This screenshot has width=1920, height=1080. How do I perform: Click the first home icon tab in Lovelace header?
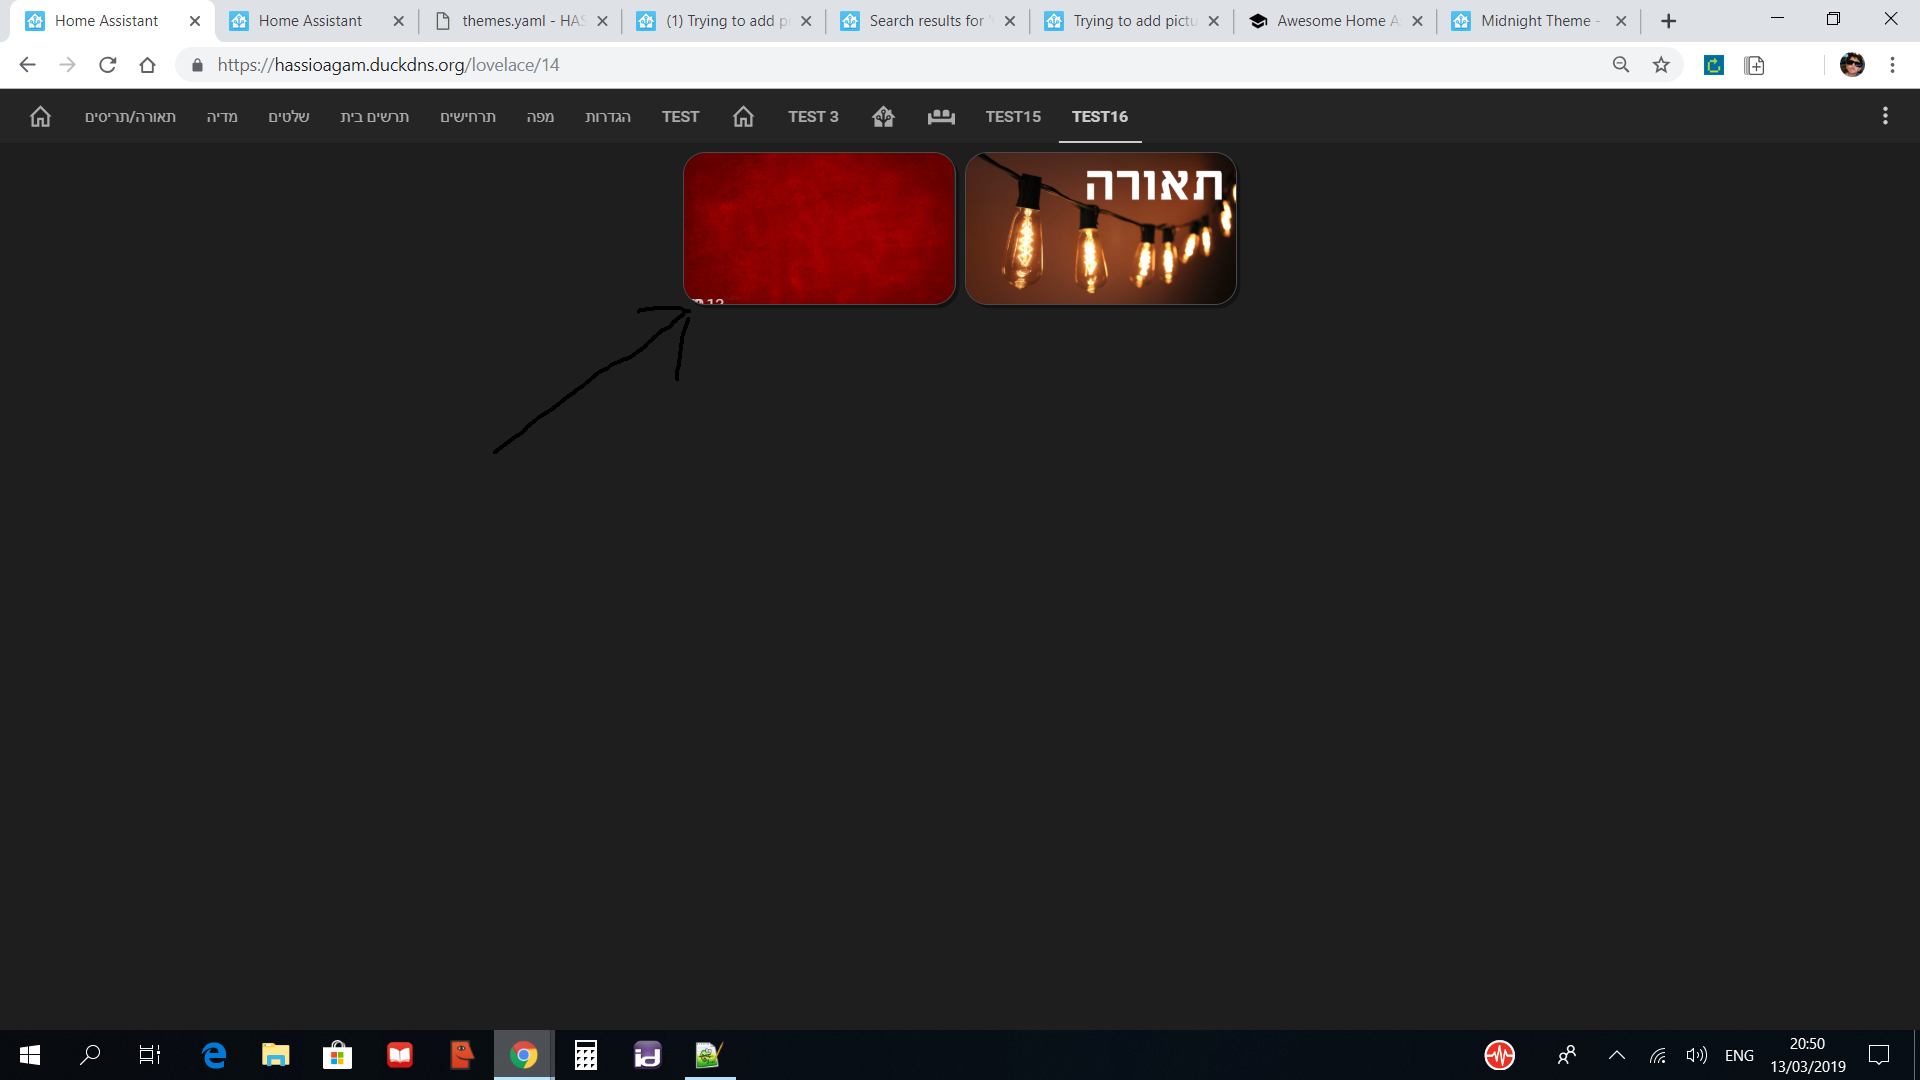pyautogui.click(x=40, y=117)
